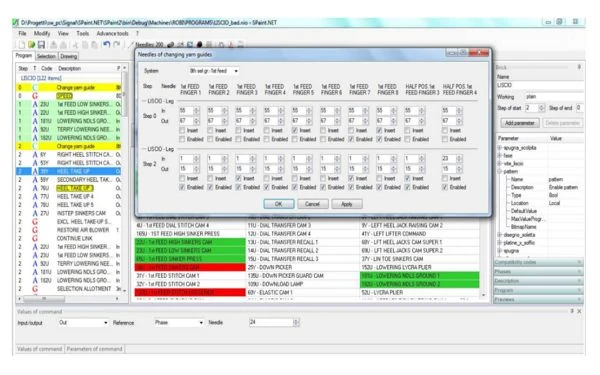600x375 pixels.
Task: Click the red G icon beside SPEED row
Action: click(35, 96)
